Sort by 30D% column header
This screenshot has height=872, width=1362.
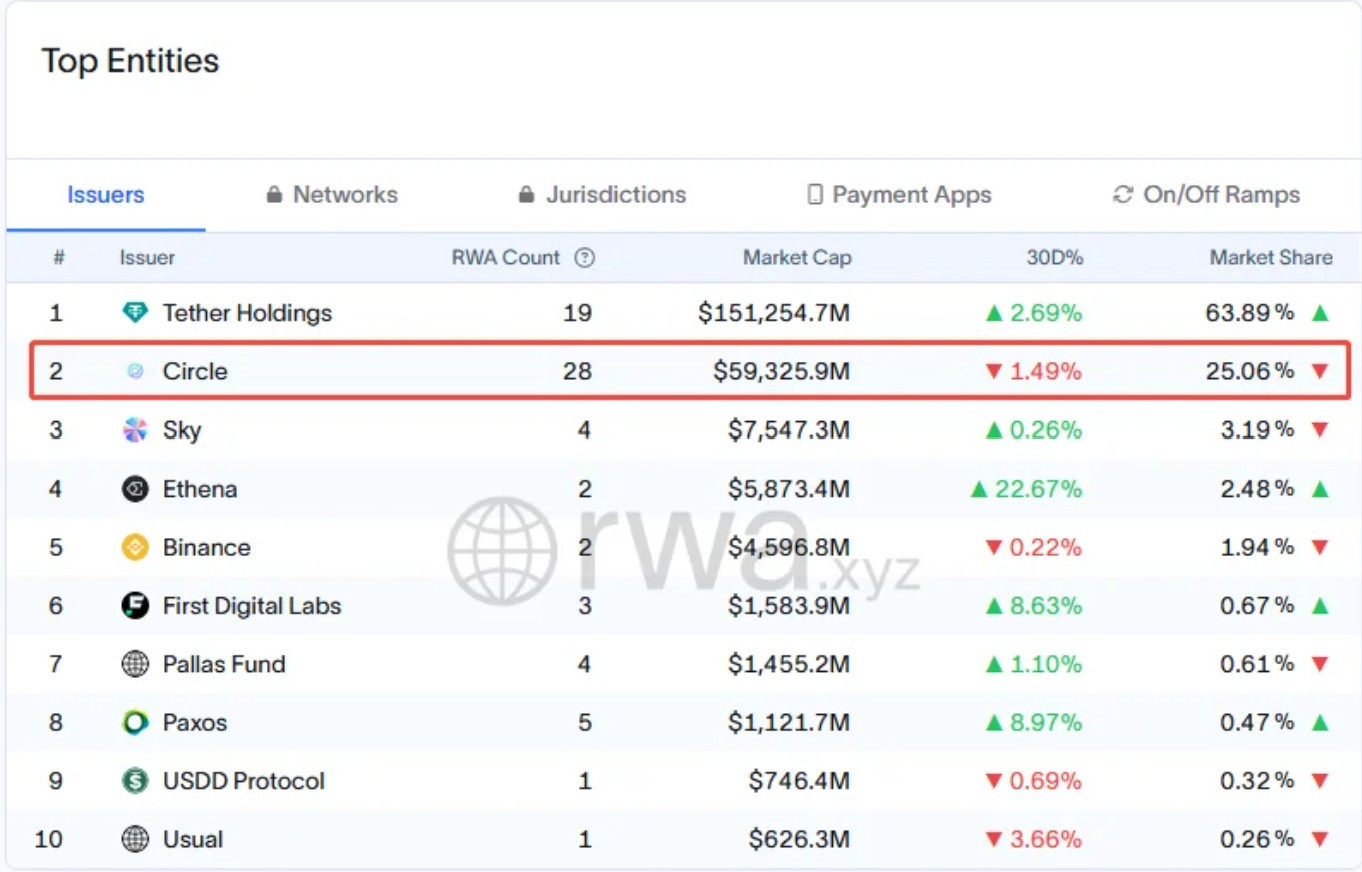coord(1055,258)
